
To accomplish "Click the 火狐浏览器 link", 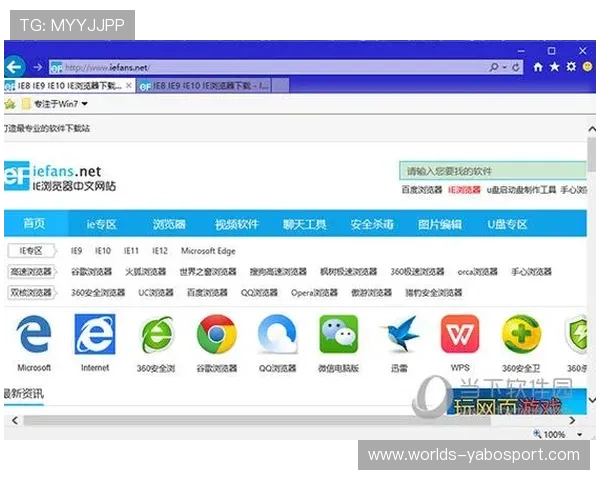I will [145, 271].
